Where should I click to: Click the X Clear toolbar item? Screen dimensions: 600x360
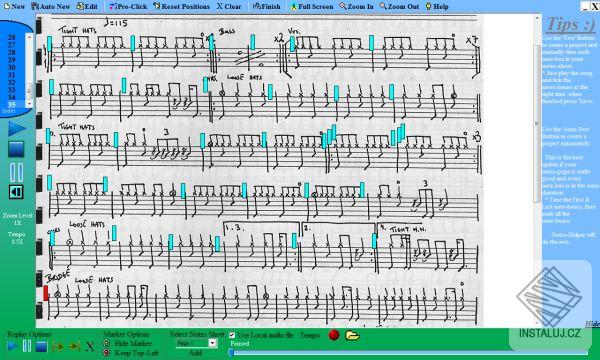pyautogui.click(x=229, y=7)
